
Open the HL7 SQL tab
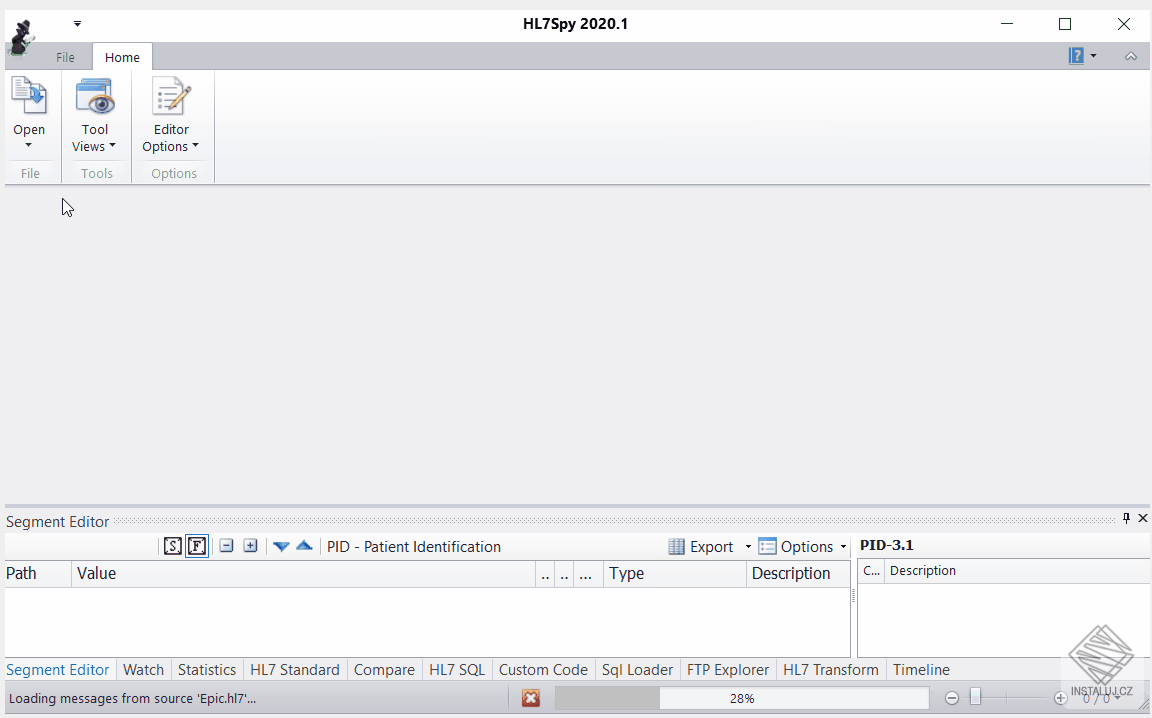click(x=457, y=669)
